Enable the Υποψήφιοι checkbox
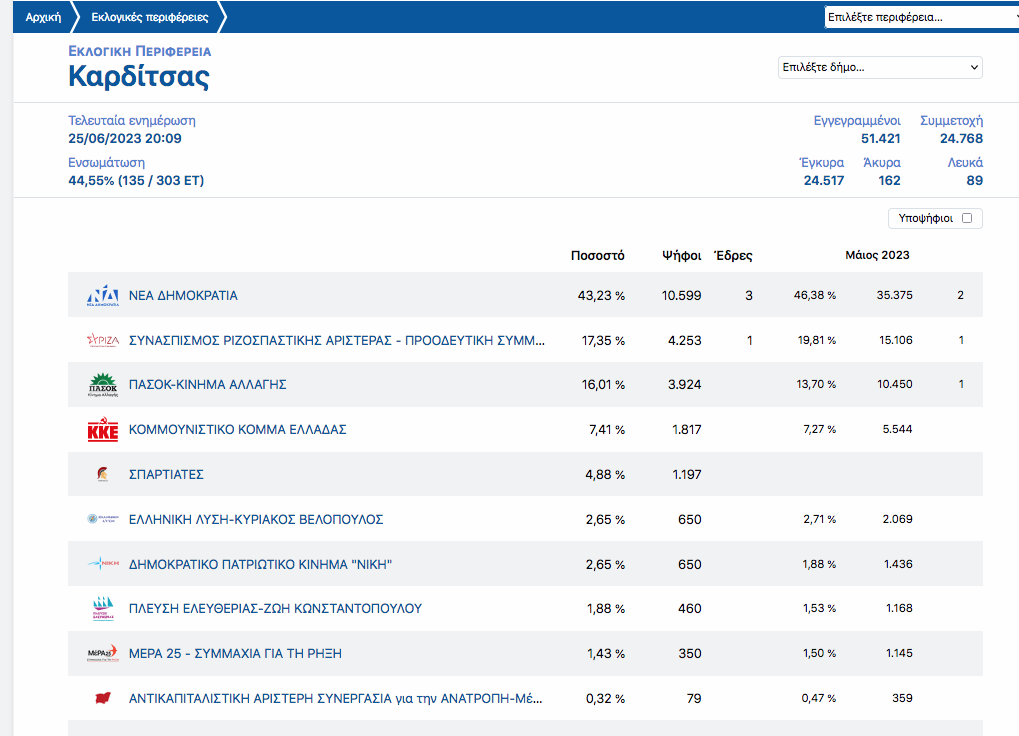 pyautogui.click(x=966, y=218)
